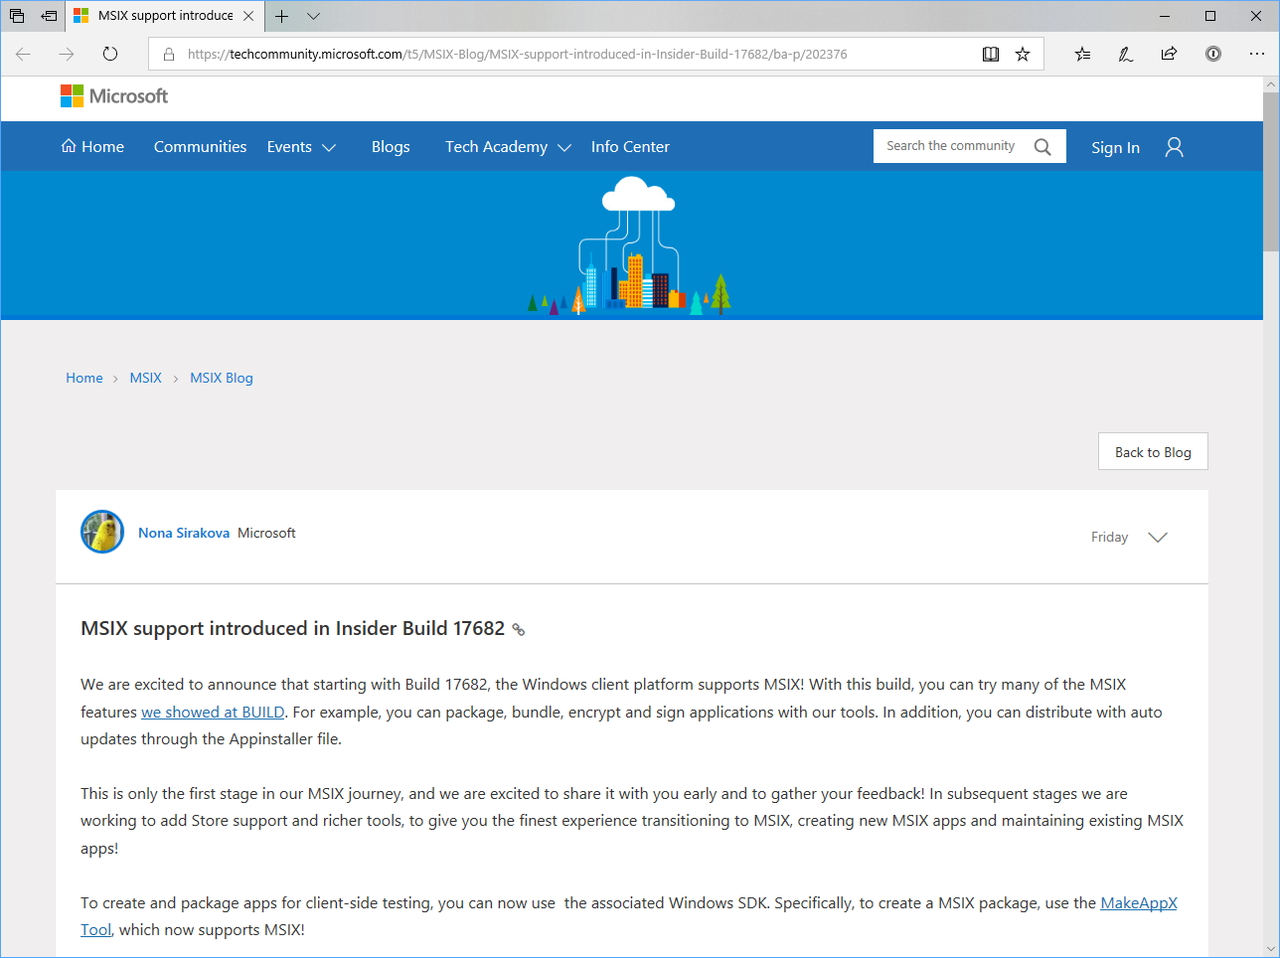The width and height of the screenshot is (1280, 958).
Task: Select the MSIX support introduce browser tab
Action: point(160,16)
